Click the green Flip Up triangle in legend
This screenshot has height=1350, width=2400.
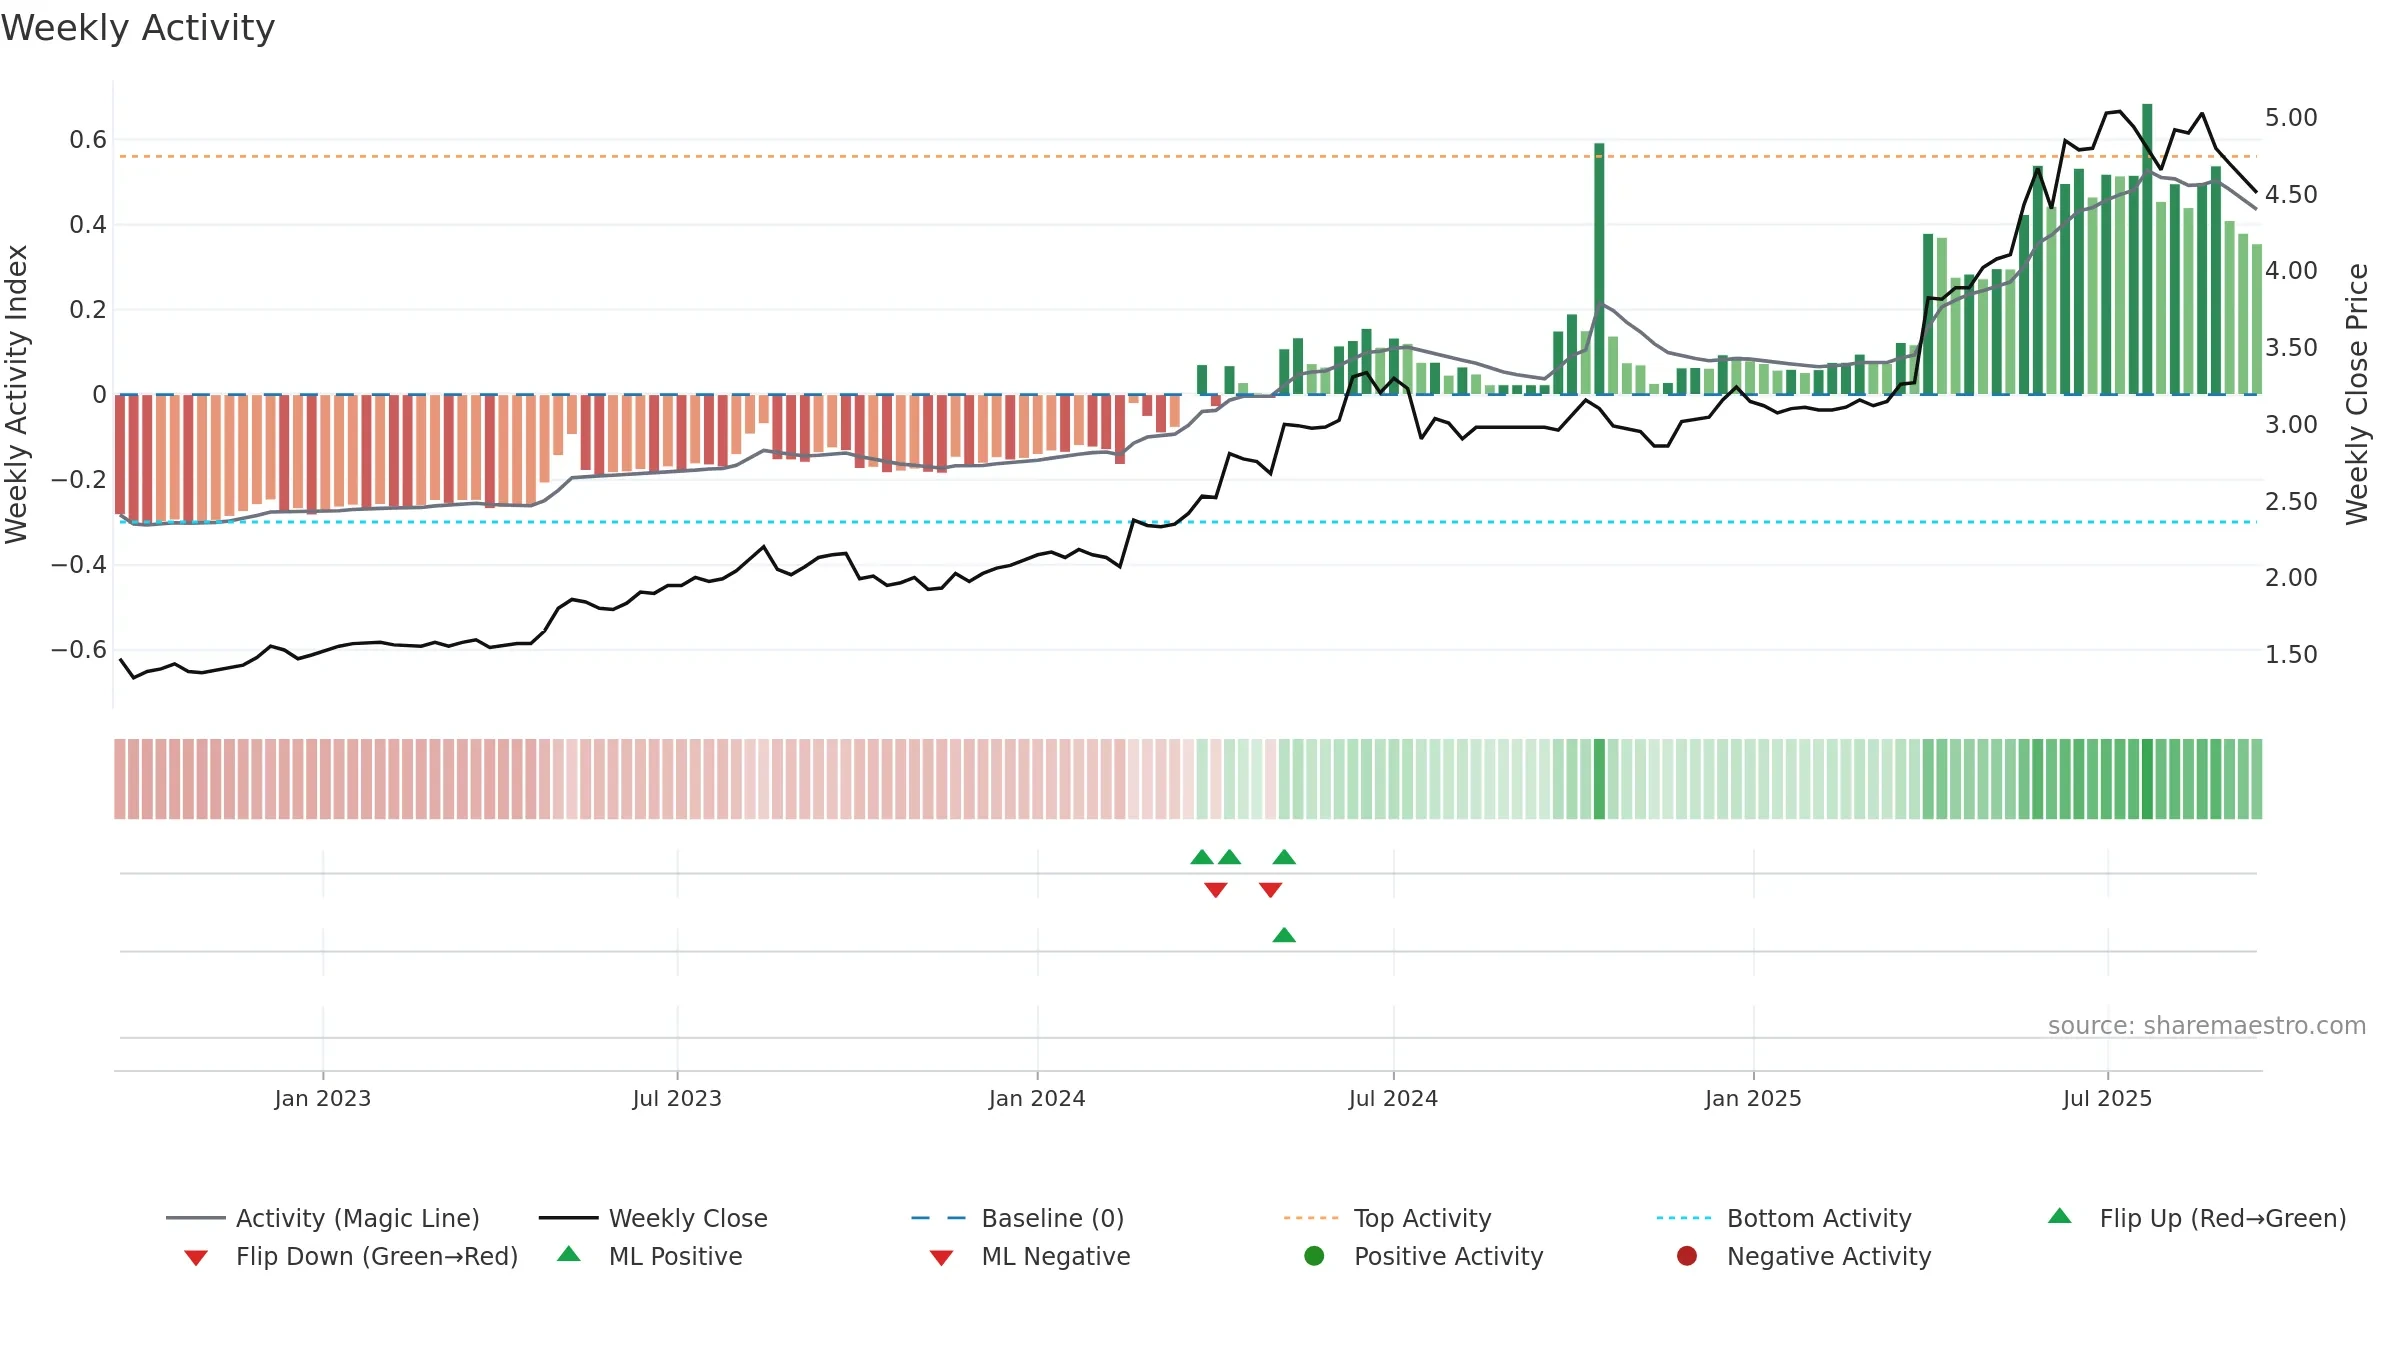[x=2059, y=1216]
